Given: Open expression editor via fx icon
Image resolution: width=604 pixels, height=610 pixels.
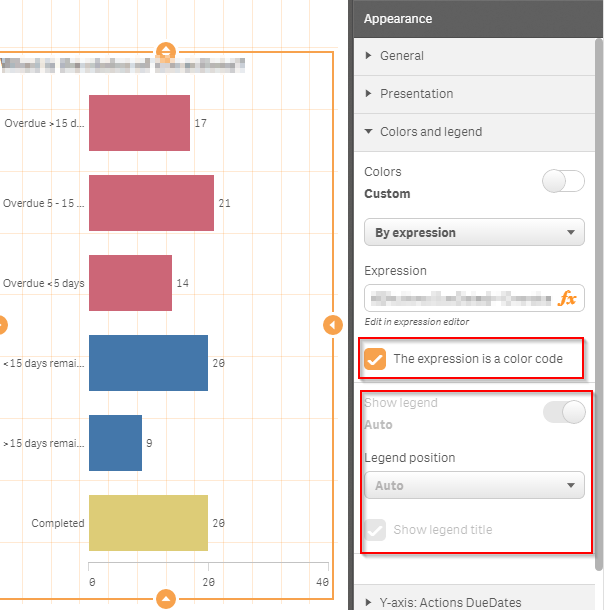Looking at the screenshot, I should (x=567, y=298).
